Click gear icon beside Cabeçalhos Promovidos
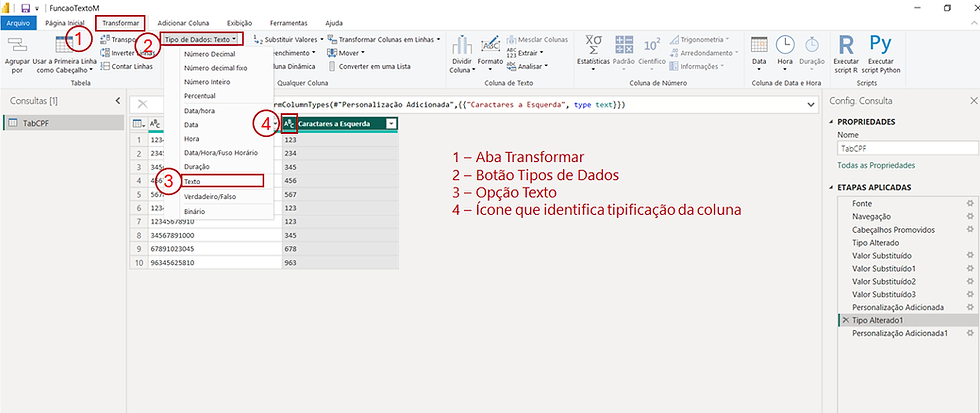The height and width of the screenshot is (413, 980). point(970,230)
